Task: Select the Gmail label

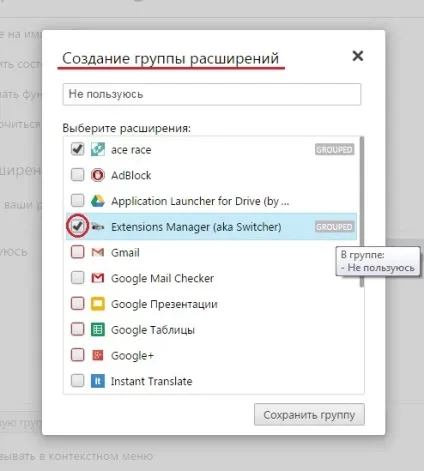Action: tap(125, 253)
